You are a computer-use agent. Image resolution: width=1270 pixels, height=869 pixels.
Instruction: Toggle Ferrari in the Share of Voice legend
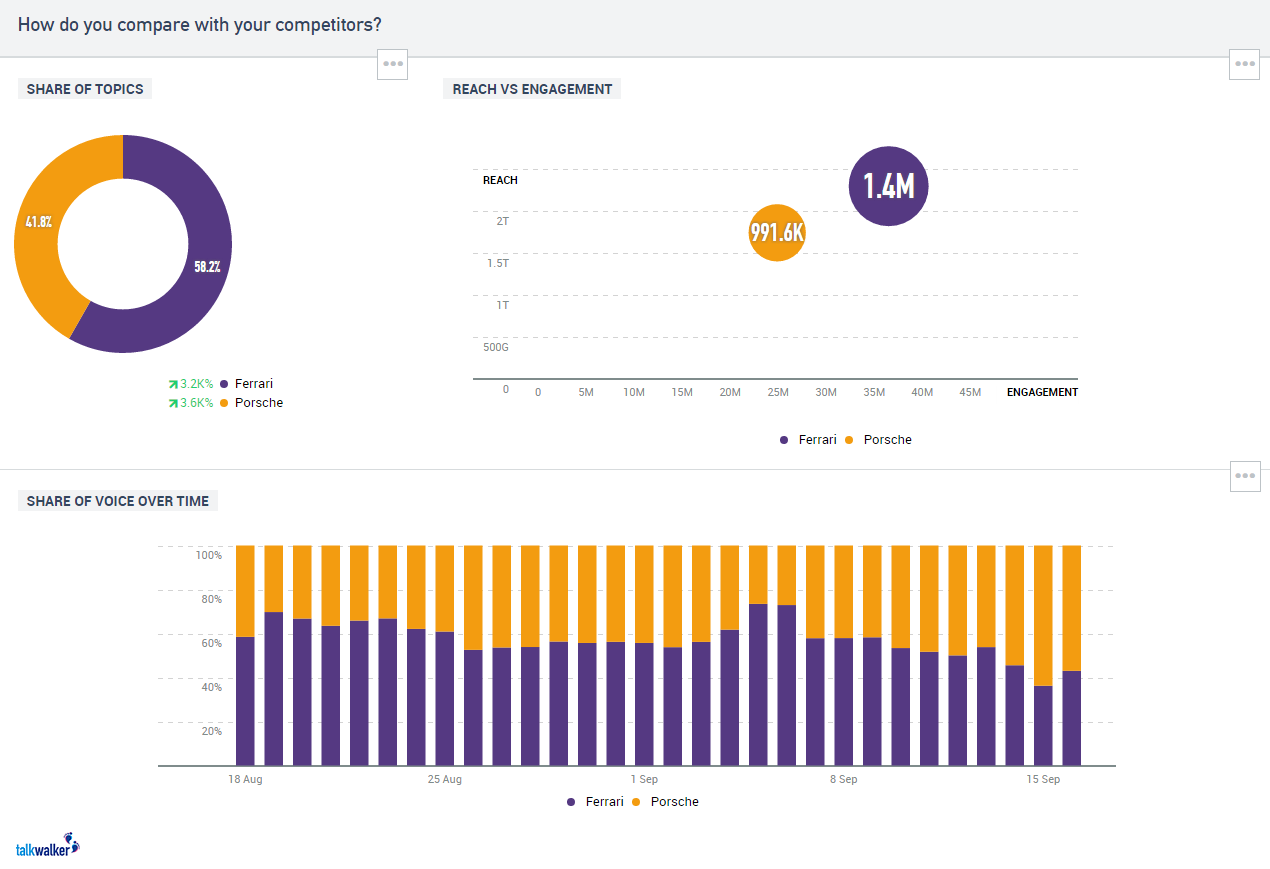pos(595,802)
